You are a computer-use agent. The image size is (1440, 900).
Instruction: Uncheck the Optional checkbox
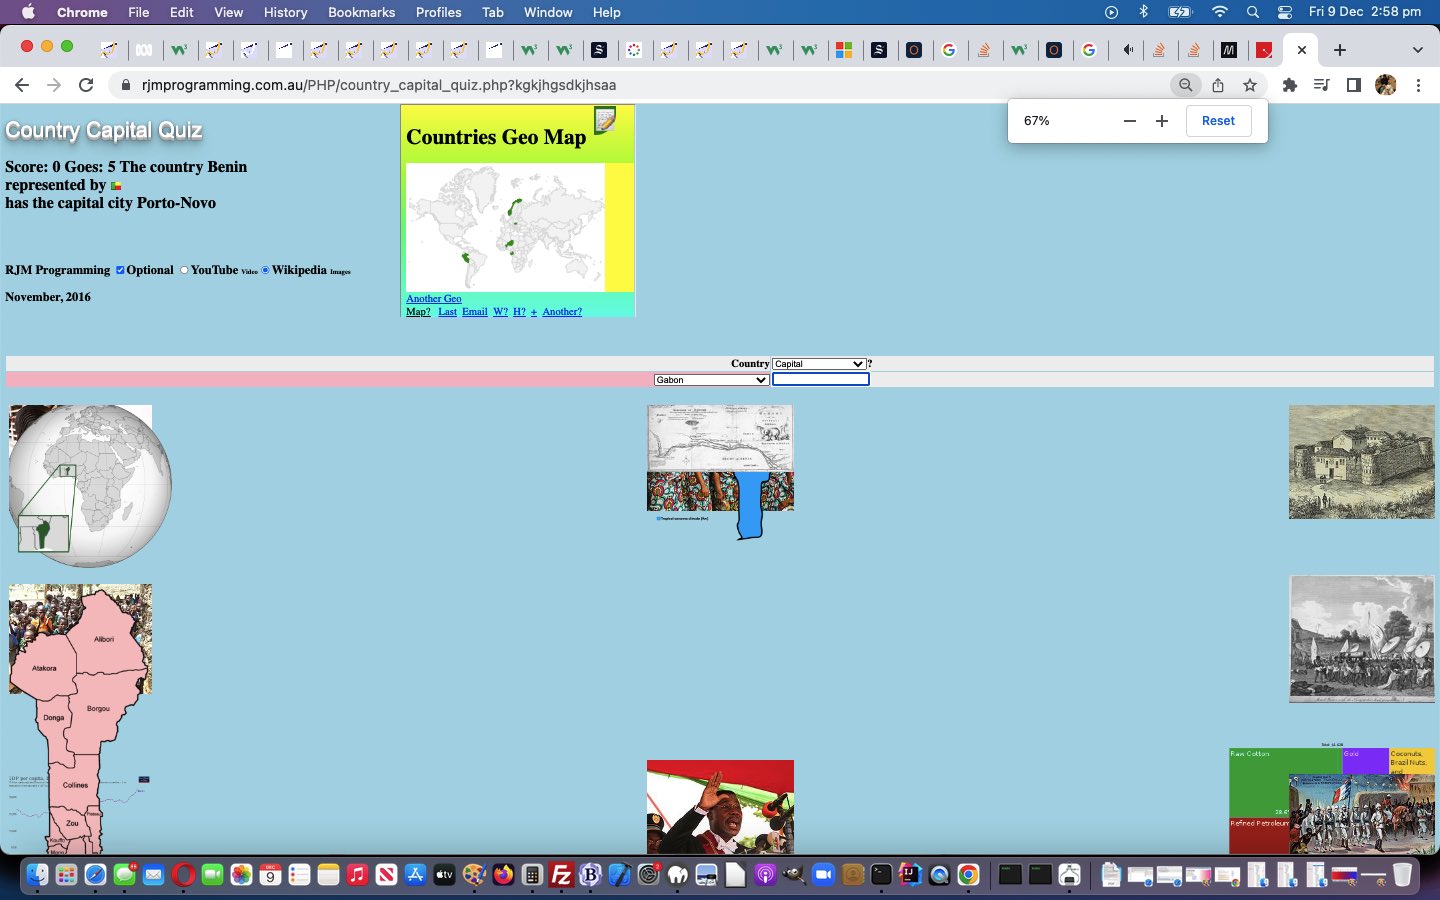[120, 270]
